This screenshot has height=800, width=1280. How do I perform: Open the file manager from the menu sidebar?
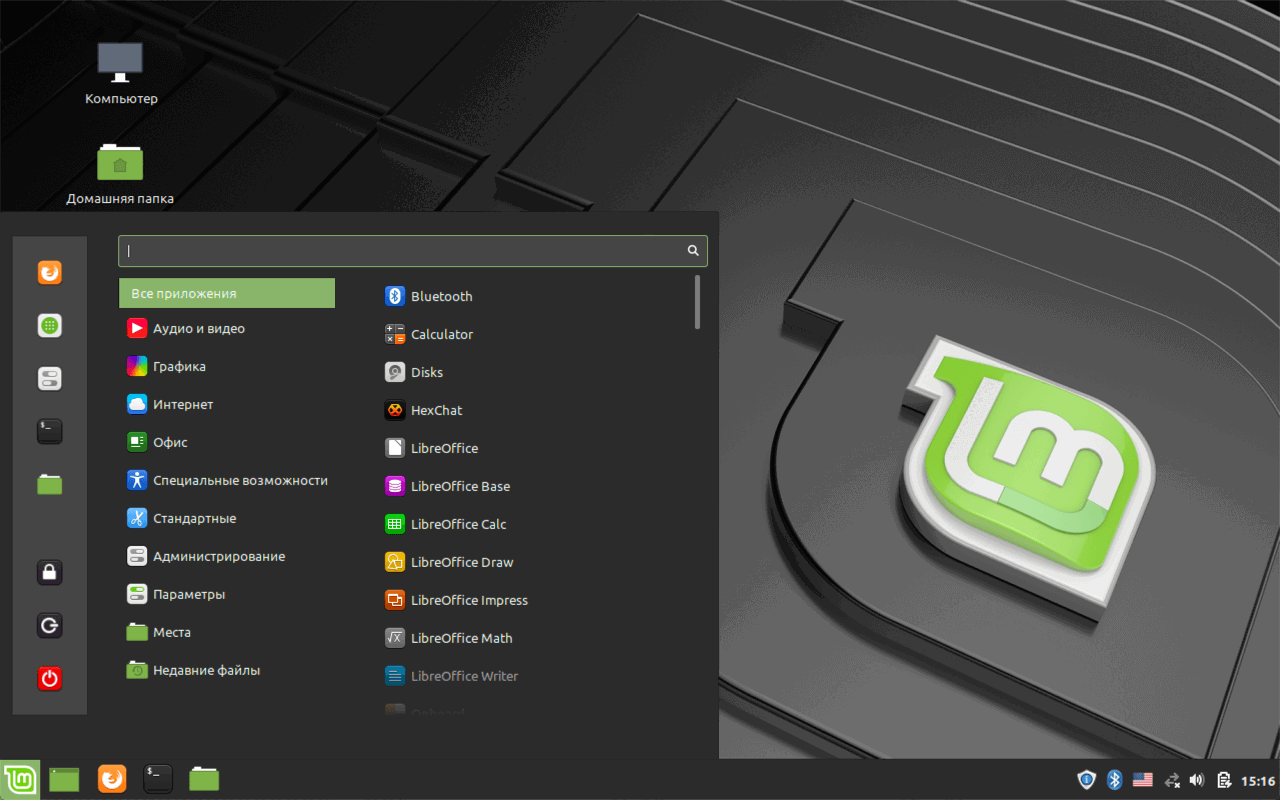[49, 484]
